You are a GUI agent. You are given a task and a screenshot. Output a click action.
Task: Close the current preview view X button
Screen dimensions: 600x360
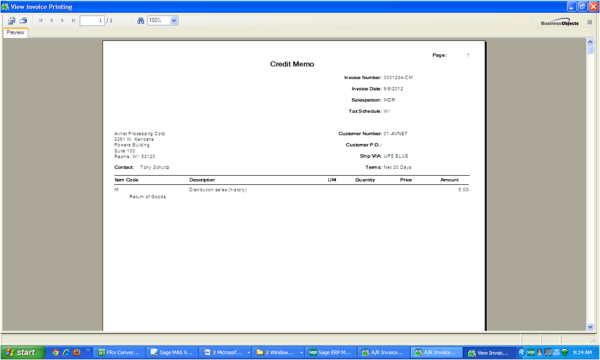coord(590,22)
